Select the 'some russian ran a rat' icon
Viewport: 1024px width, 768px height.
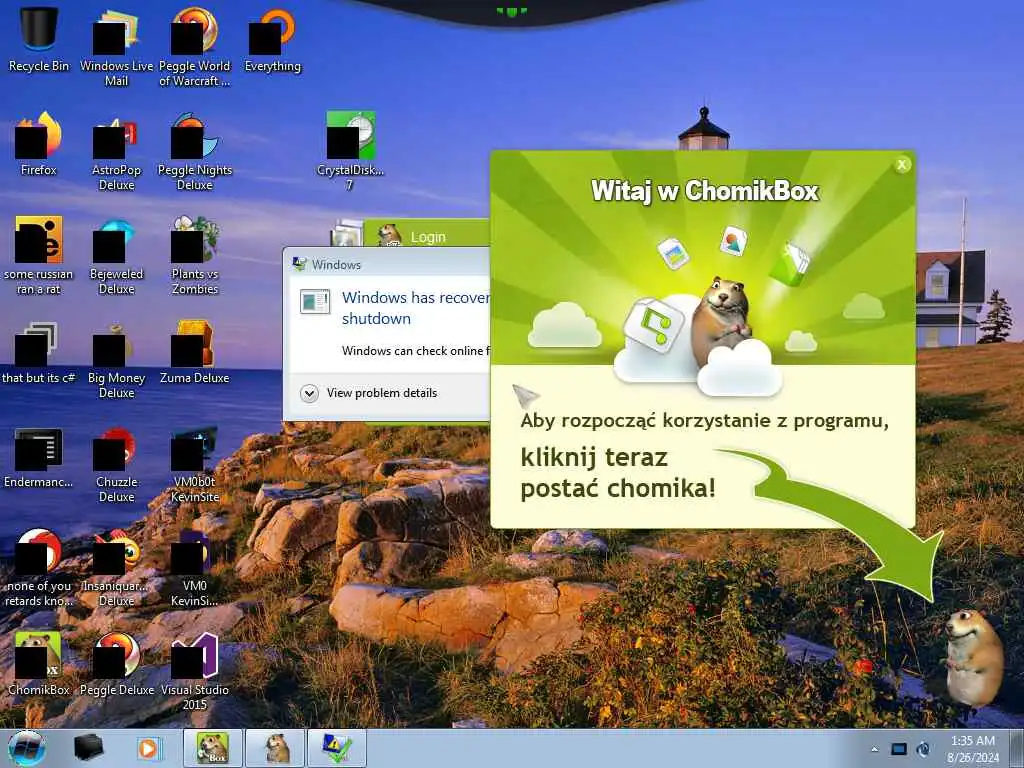point(39,255)
